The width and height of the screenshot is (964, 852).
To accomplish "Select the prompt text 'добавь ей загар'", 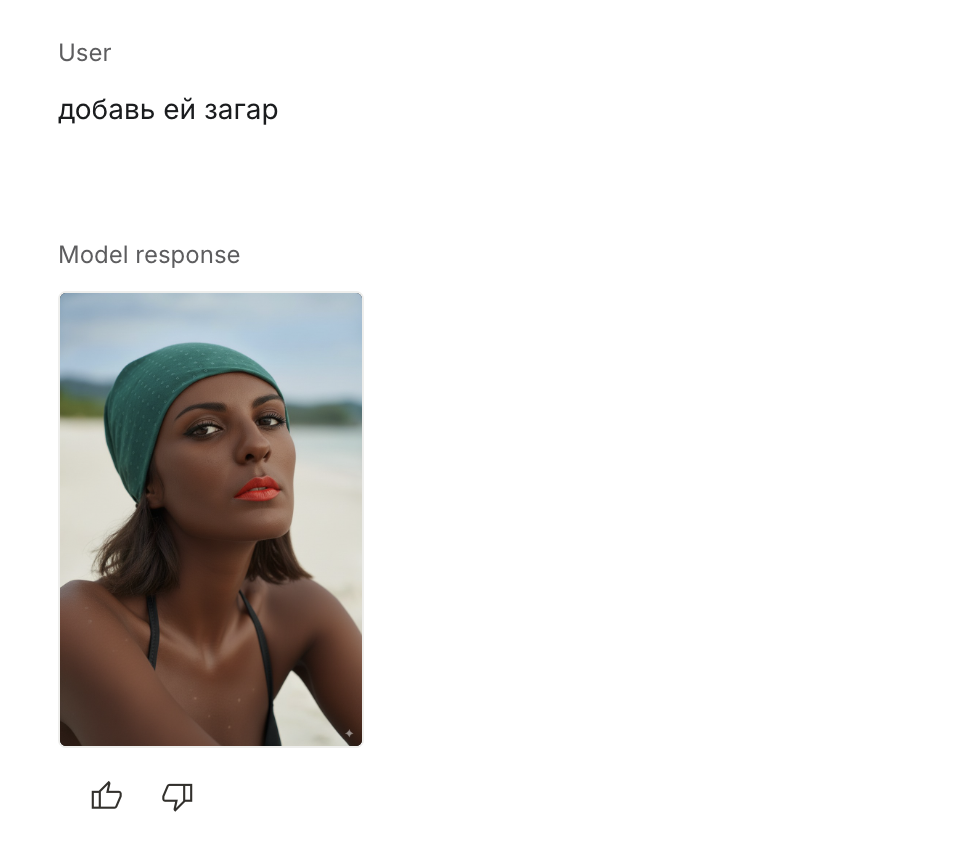I will 168,110.
